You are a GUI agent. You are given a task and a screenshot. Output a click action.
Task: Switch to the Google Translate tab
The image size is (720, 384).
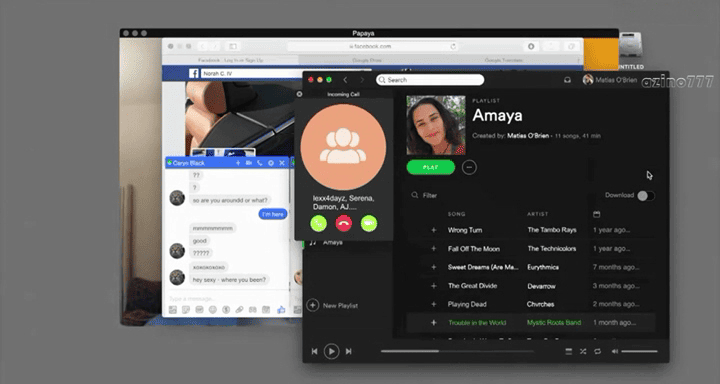tap(503, 60)
